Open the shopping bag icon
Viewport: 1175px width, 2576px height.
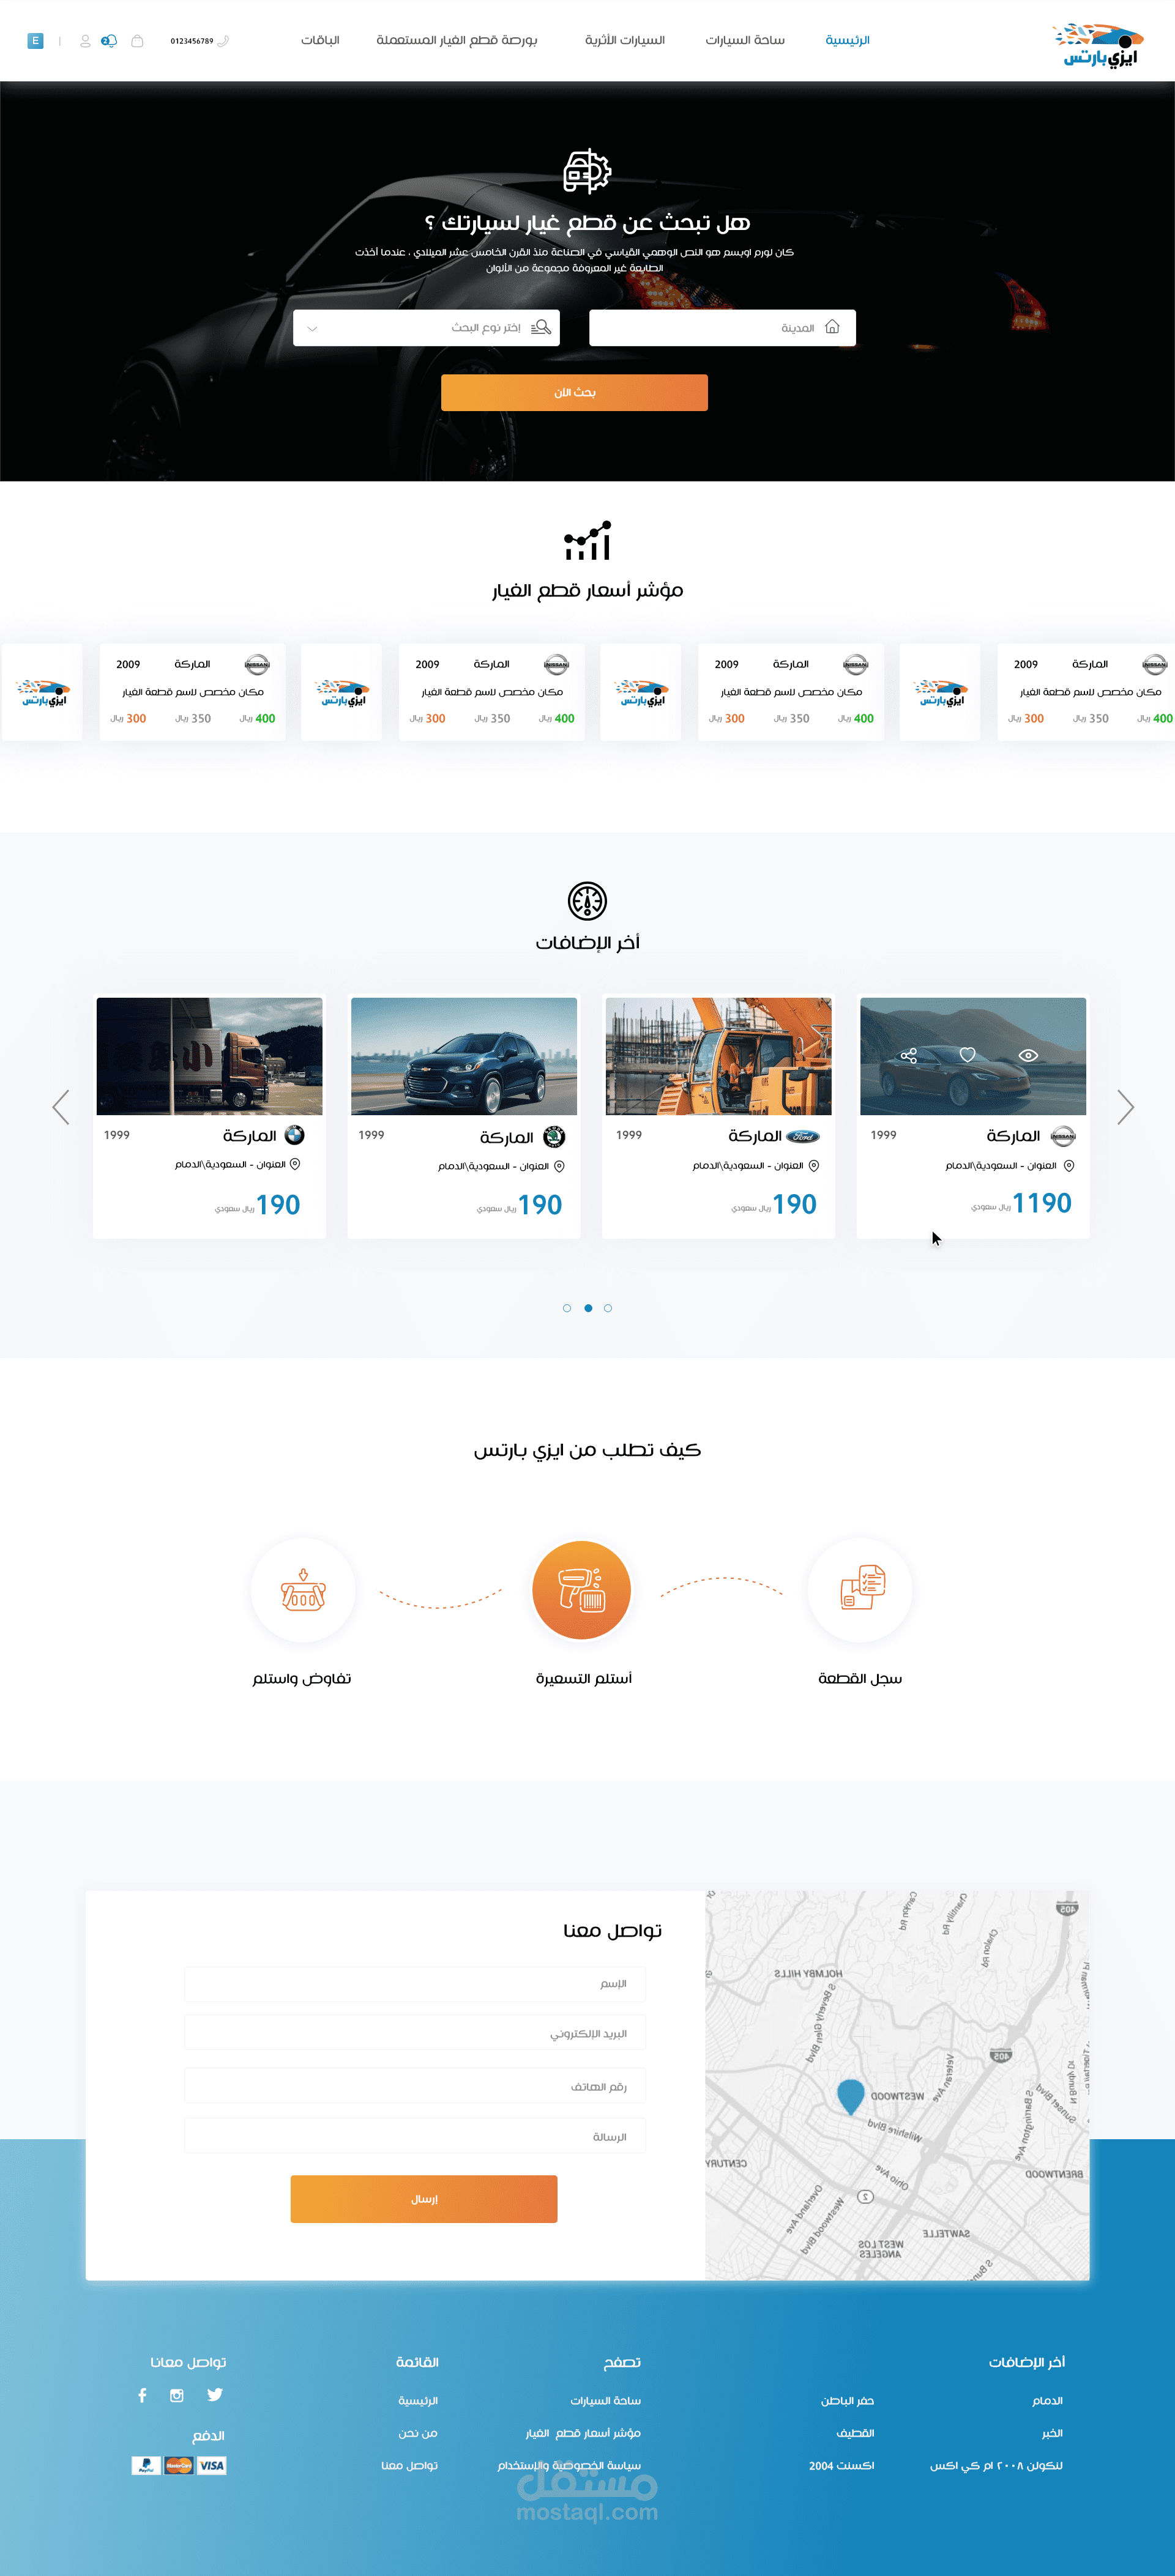pyautogui.click(x=137, y=41)
